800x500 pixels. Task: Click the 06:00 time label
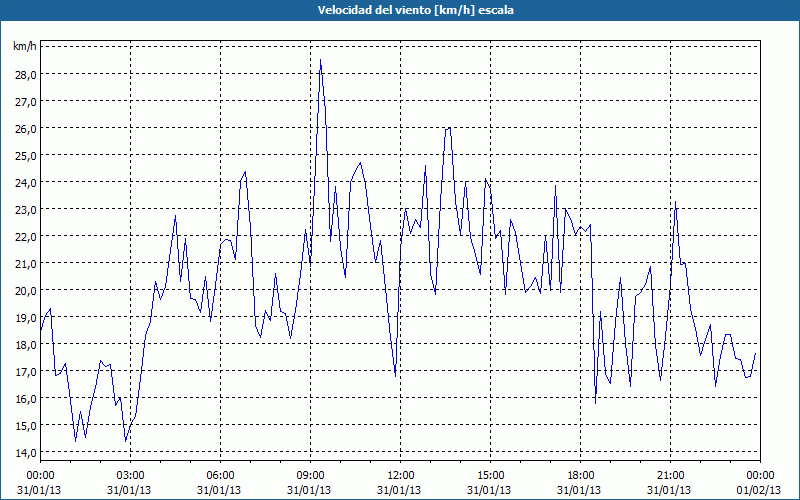[x=220, y=476]
